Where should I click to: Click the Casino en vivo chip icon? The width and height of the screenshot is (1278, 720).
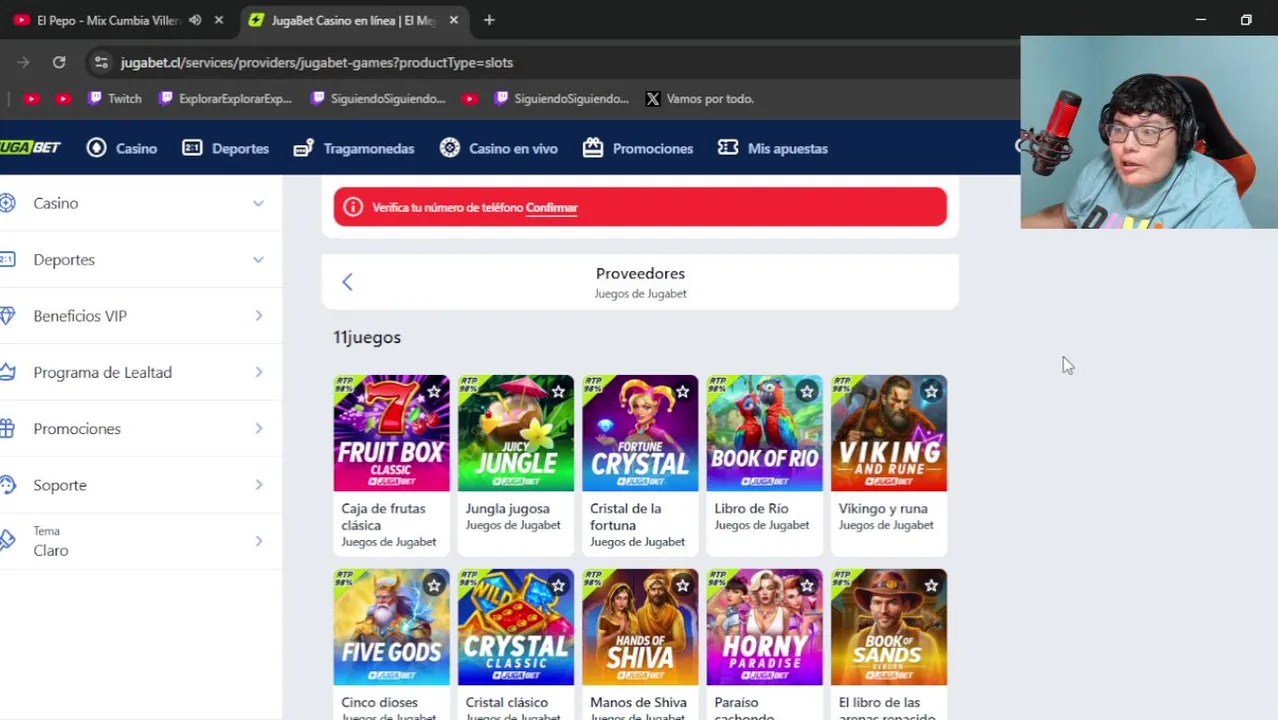[x=450, y=148]
